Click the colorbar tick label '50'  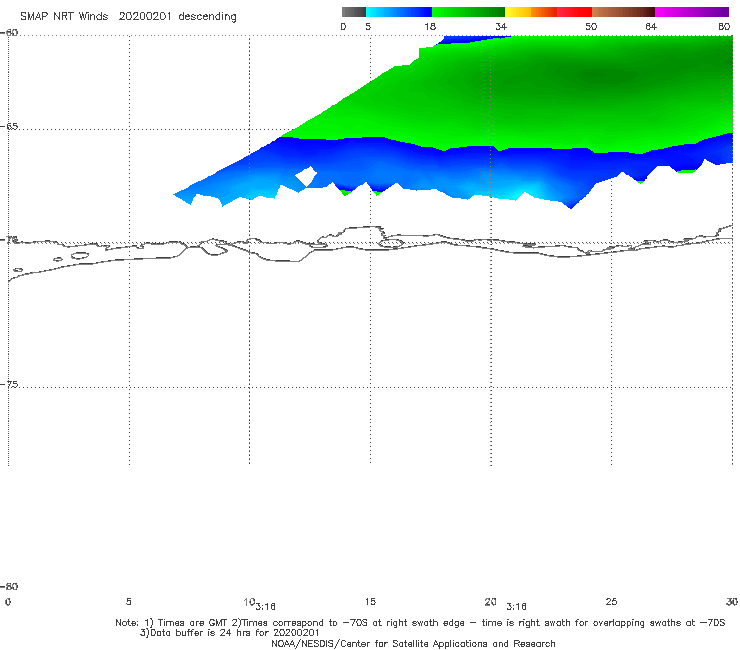pos(591,26)
